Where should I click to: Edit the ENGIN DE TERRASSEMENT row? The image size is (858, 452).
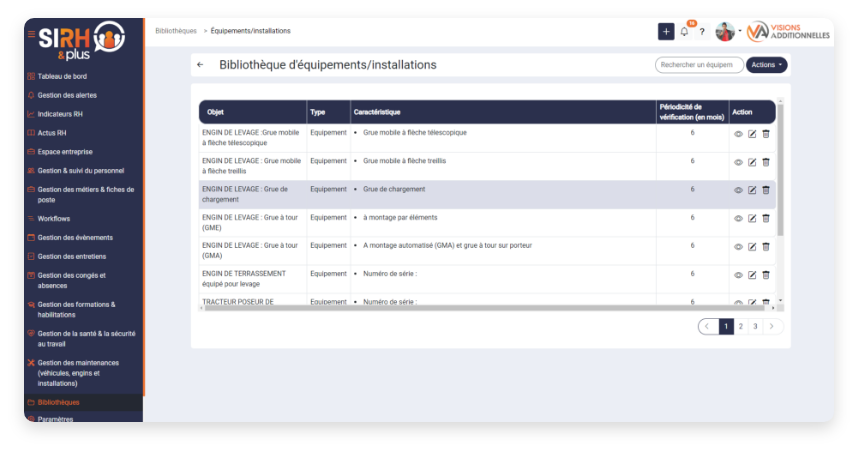[x=752, y=275]
